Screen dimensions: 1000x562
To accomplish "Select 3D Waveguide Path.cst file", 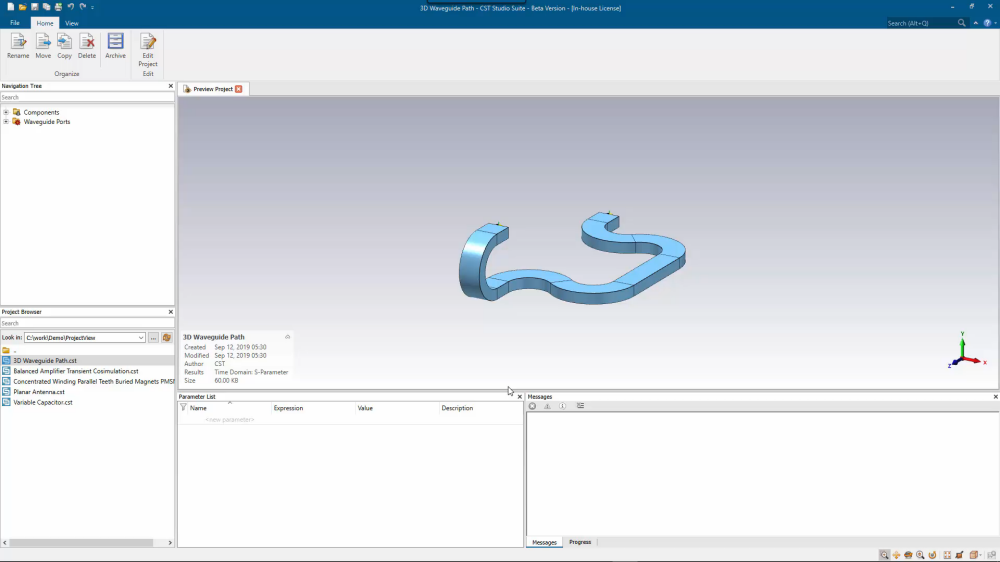I will (45, 360).
